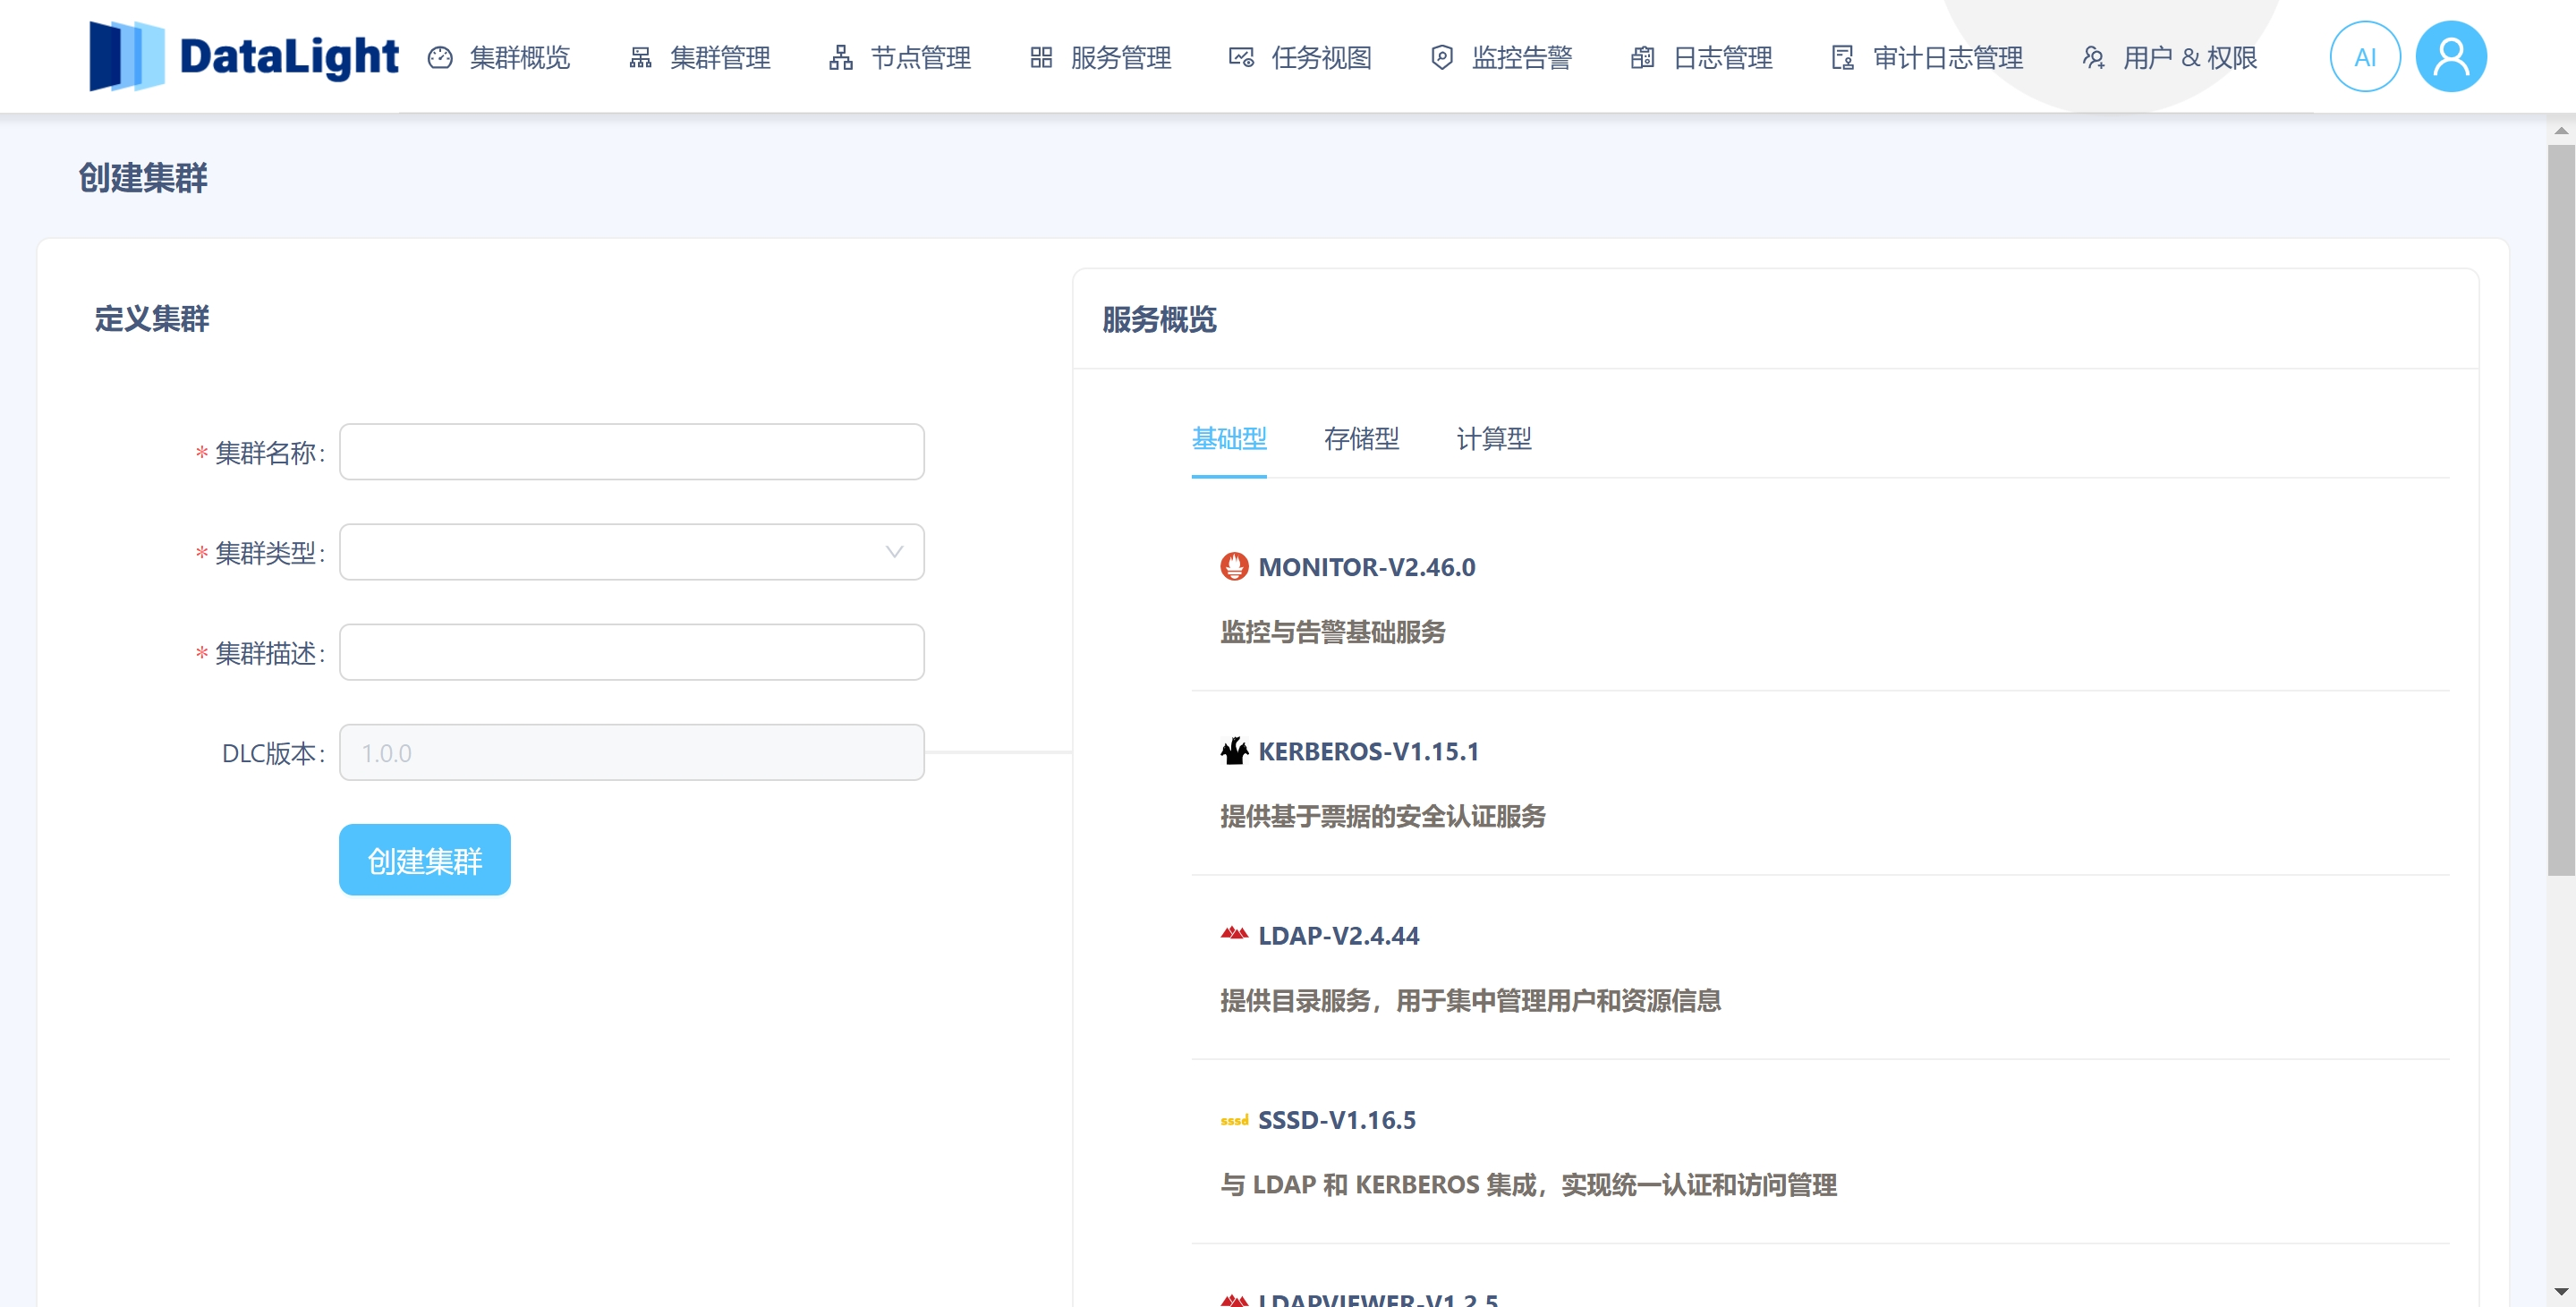This screenshot has width=2576, height=1307.
Task: Click the red LDAP service icon
Action: (1234, 934)
